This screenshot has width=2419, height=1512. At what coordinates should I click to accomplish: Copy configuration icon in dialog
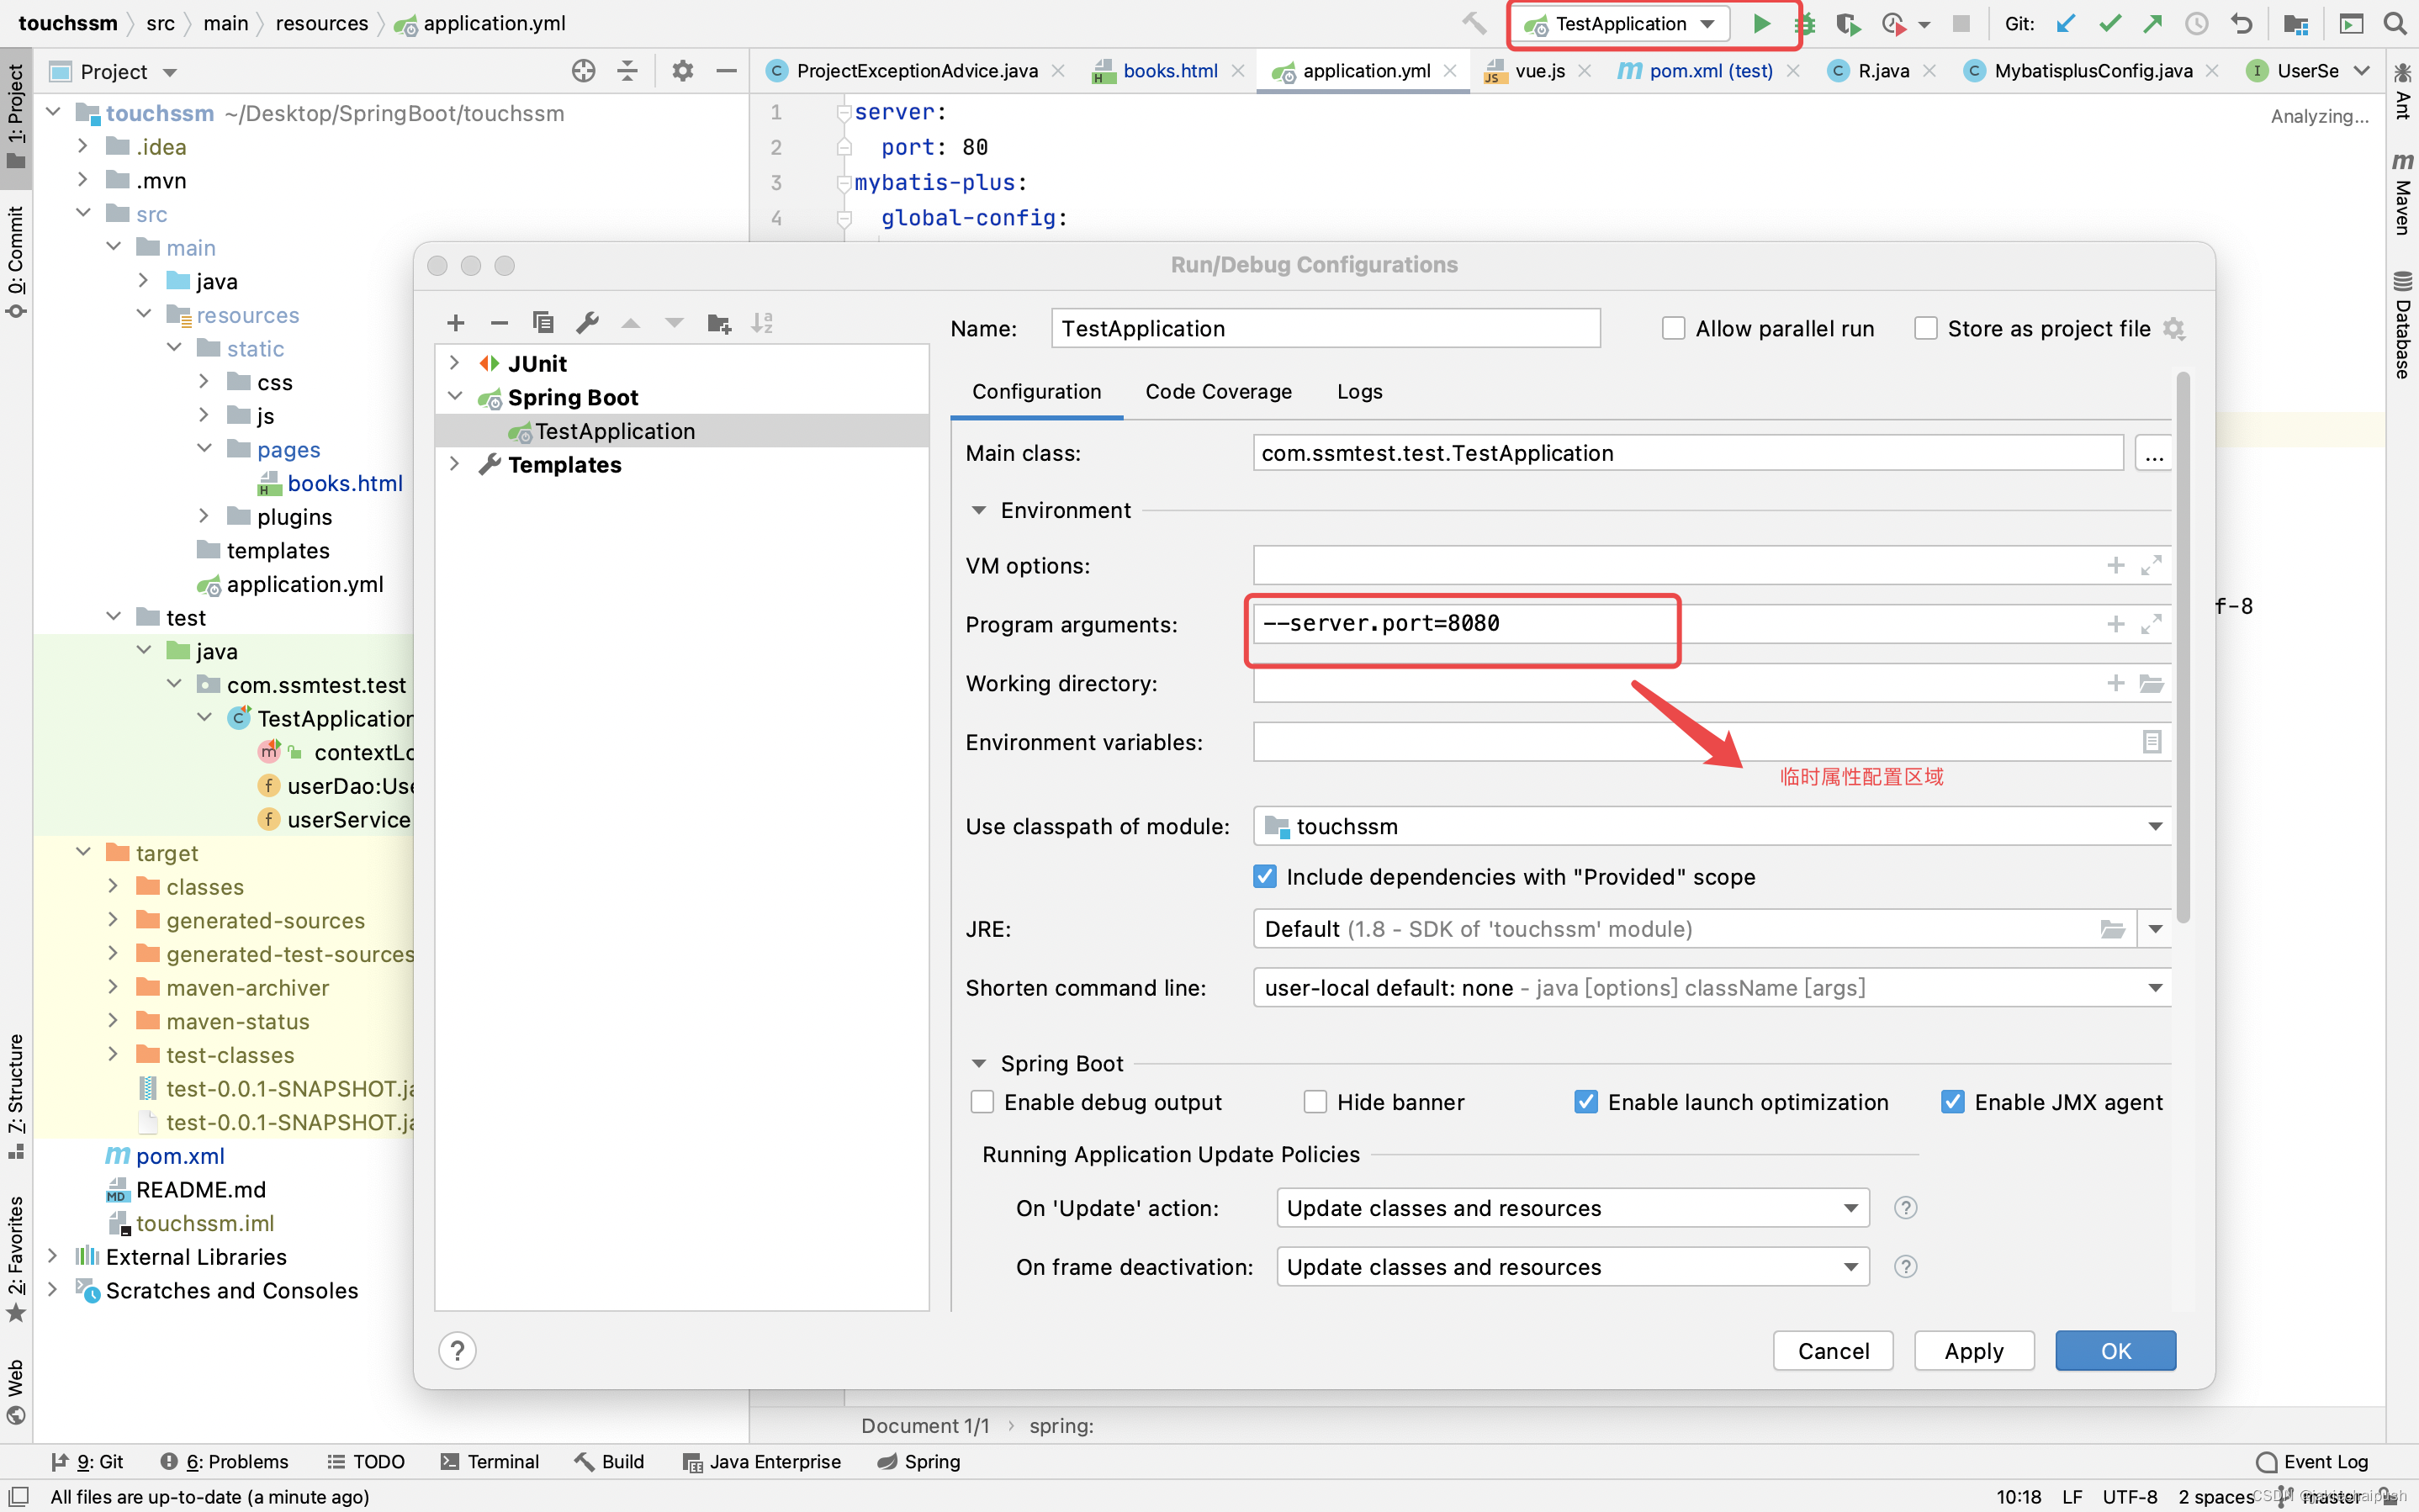(x=543, y=322)
